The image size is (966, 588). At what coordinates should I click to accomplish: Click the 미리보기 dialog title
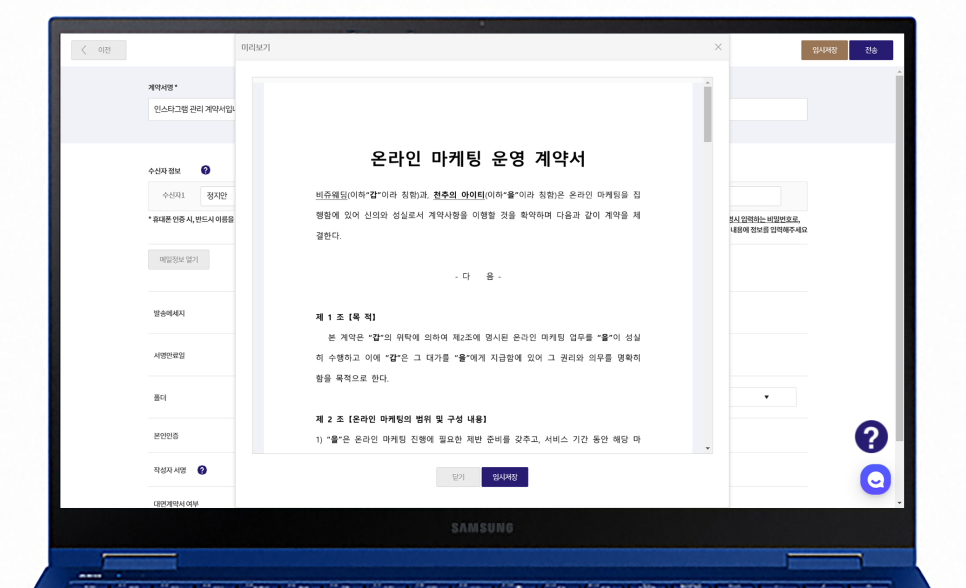(256, 47)
